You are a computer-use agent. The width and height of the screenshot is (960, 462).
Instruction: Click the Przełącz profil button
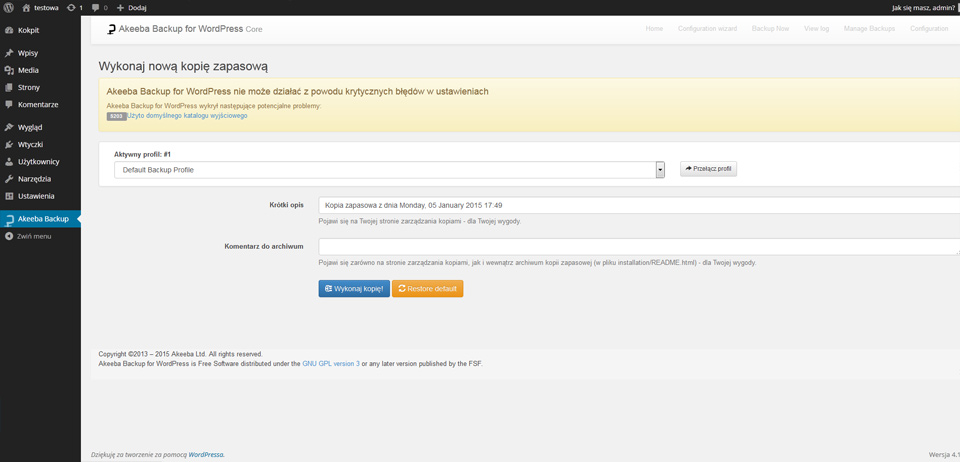point(708,169)
